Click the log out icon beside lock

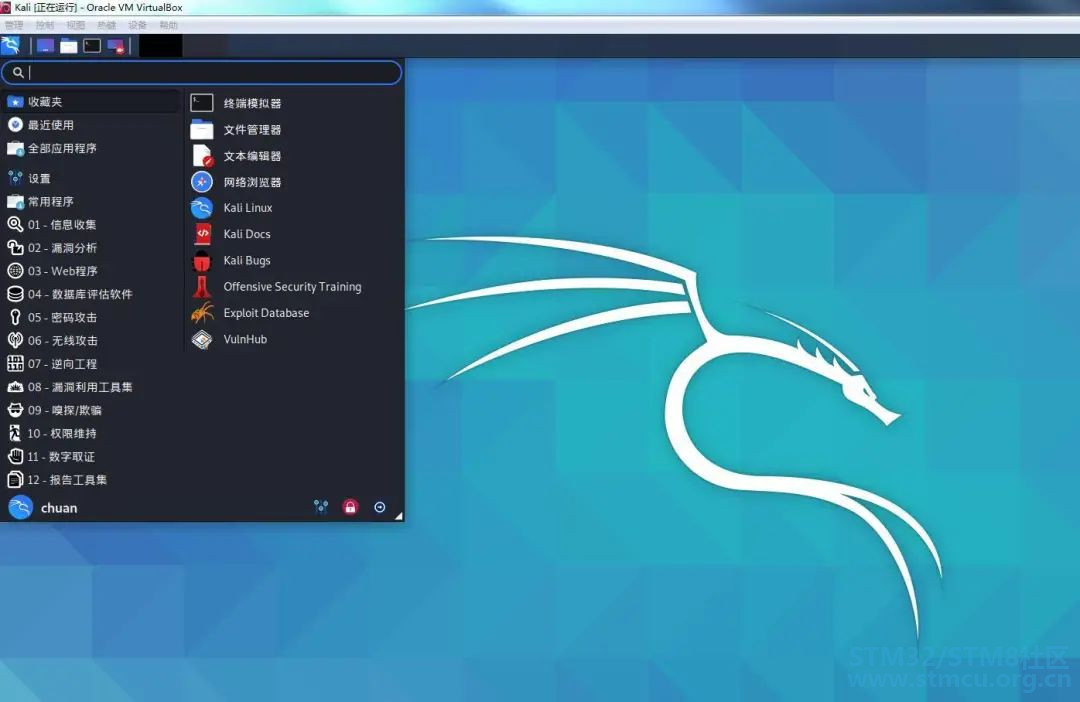point(380,507)
